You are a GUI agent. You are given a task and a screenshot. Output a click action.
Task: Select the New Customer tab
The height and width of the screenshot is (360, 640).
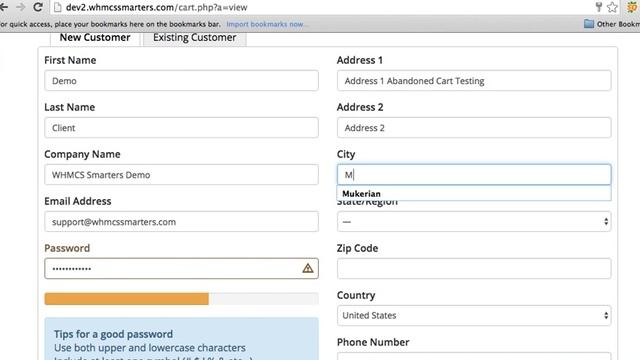pos(95,38)
